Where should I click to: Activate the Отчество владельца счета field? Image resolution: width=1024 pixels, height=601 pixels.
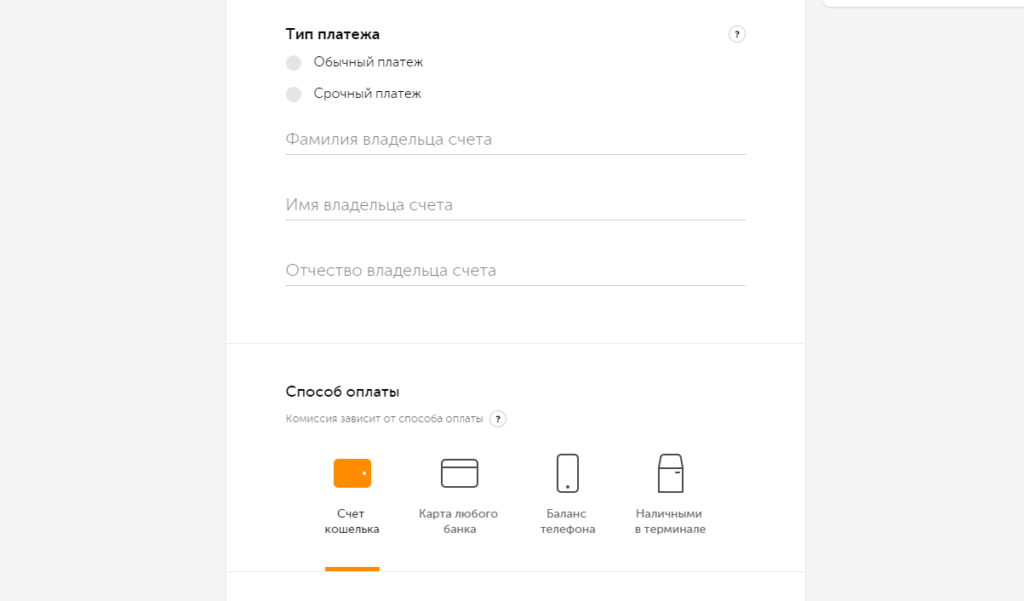tap(515, 271)
